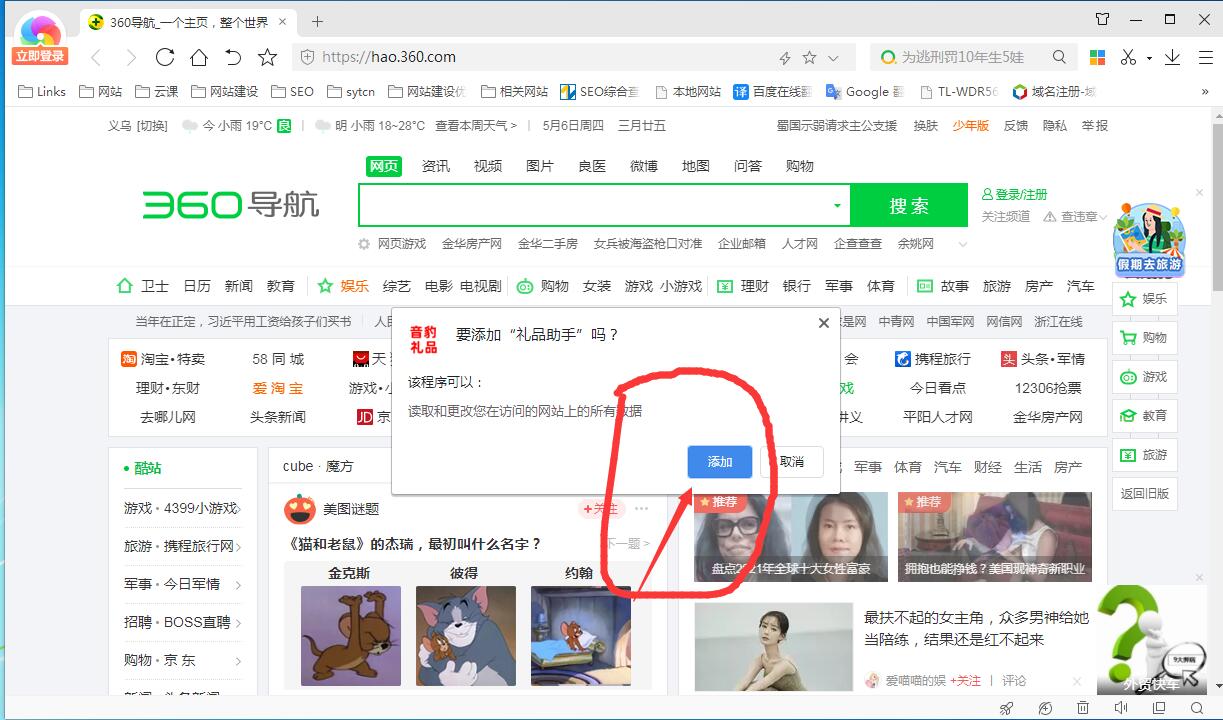Click the 彼得 answer thumbnail
Viewport: 1223px width, 720px height.
click(x=465, y=635)
